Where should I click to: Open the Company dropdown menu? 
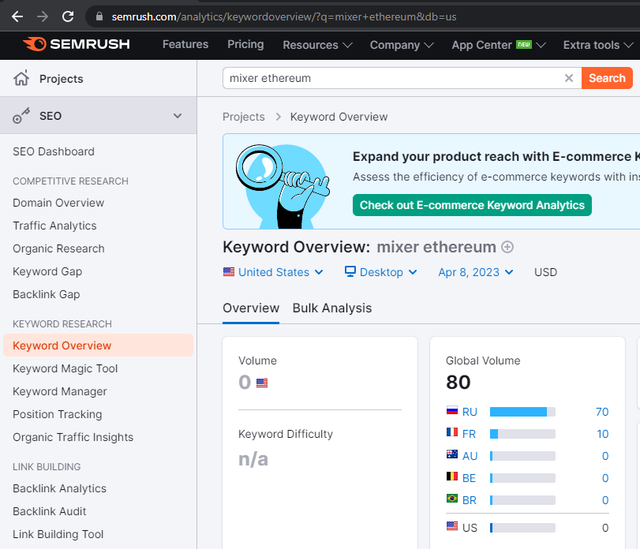click(402, 45)
